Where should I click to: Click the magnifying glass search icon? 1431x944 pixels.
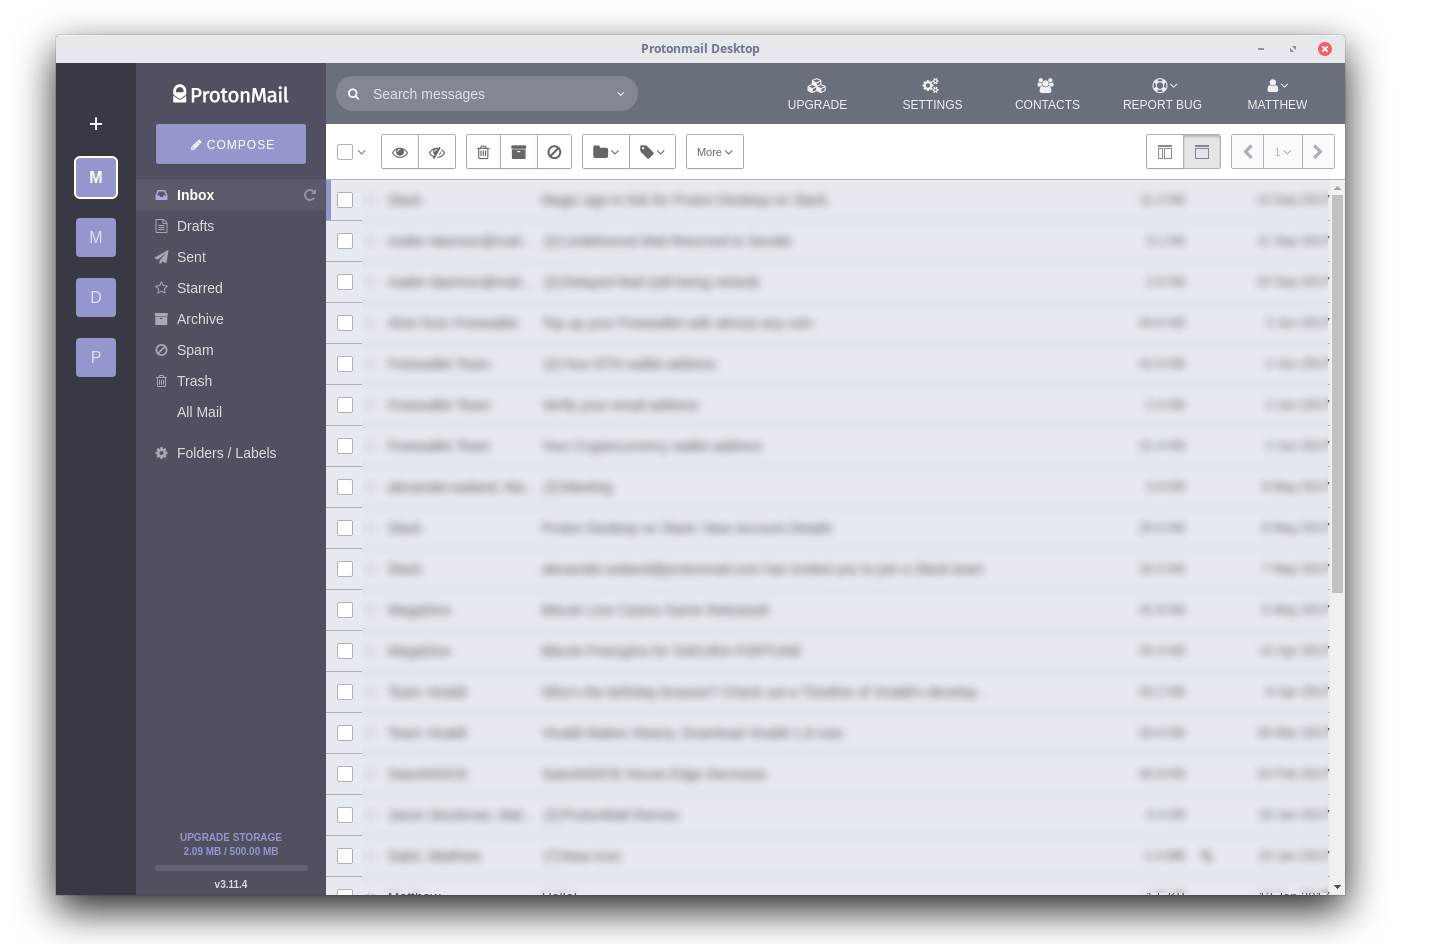(354, 94)
